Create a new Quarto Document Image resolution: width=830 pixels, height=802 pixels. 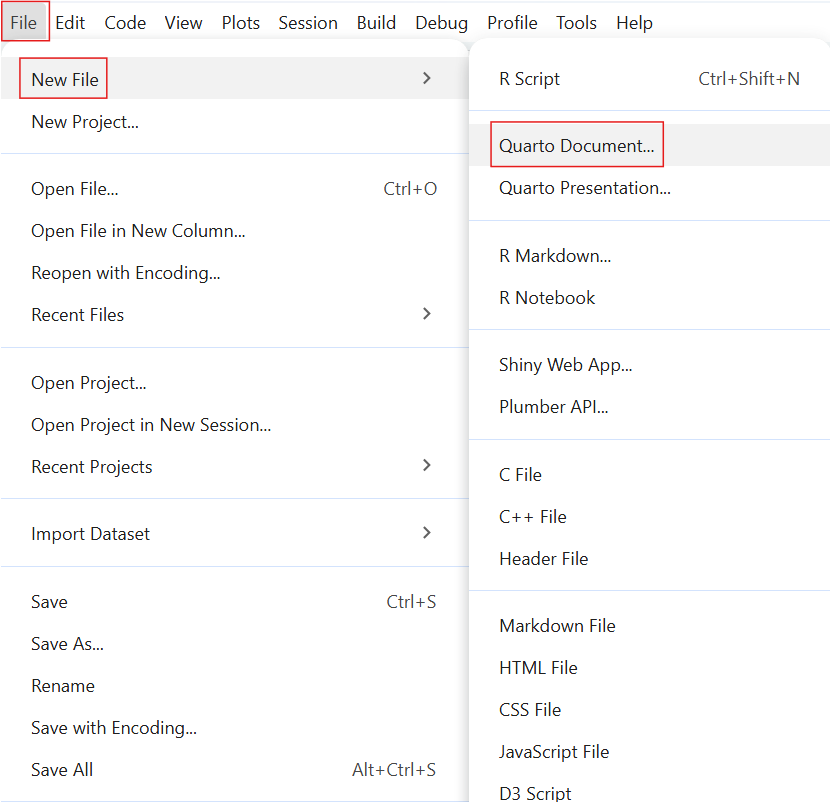click(x=576, y=143)
